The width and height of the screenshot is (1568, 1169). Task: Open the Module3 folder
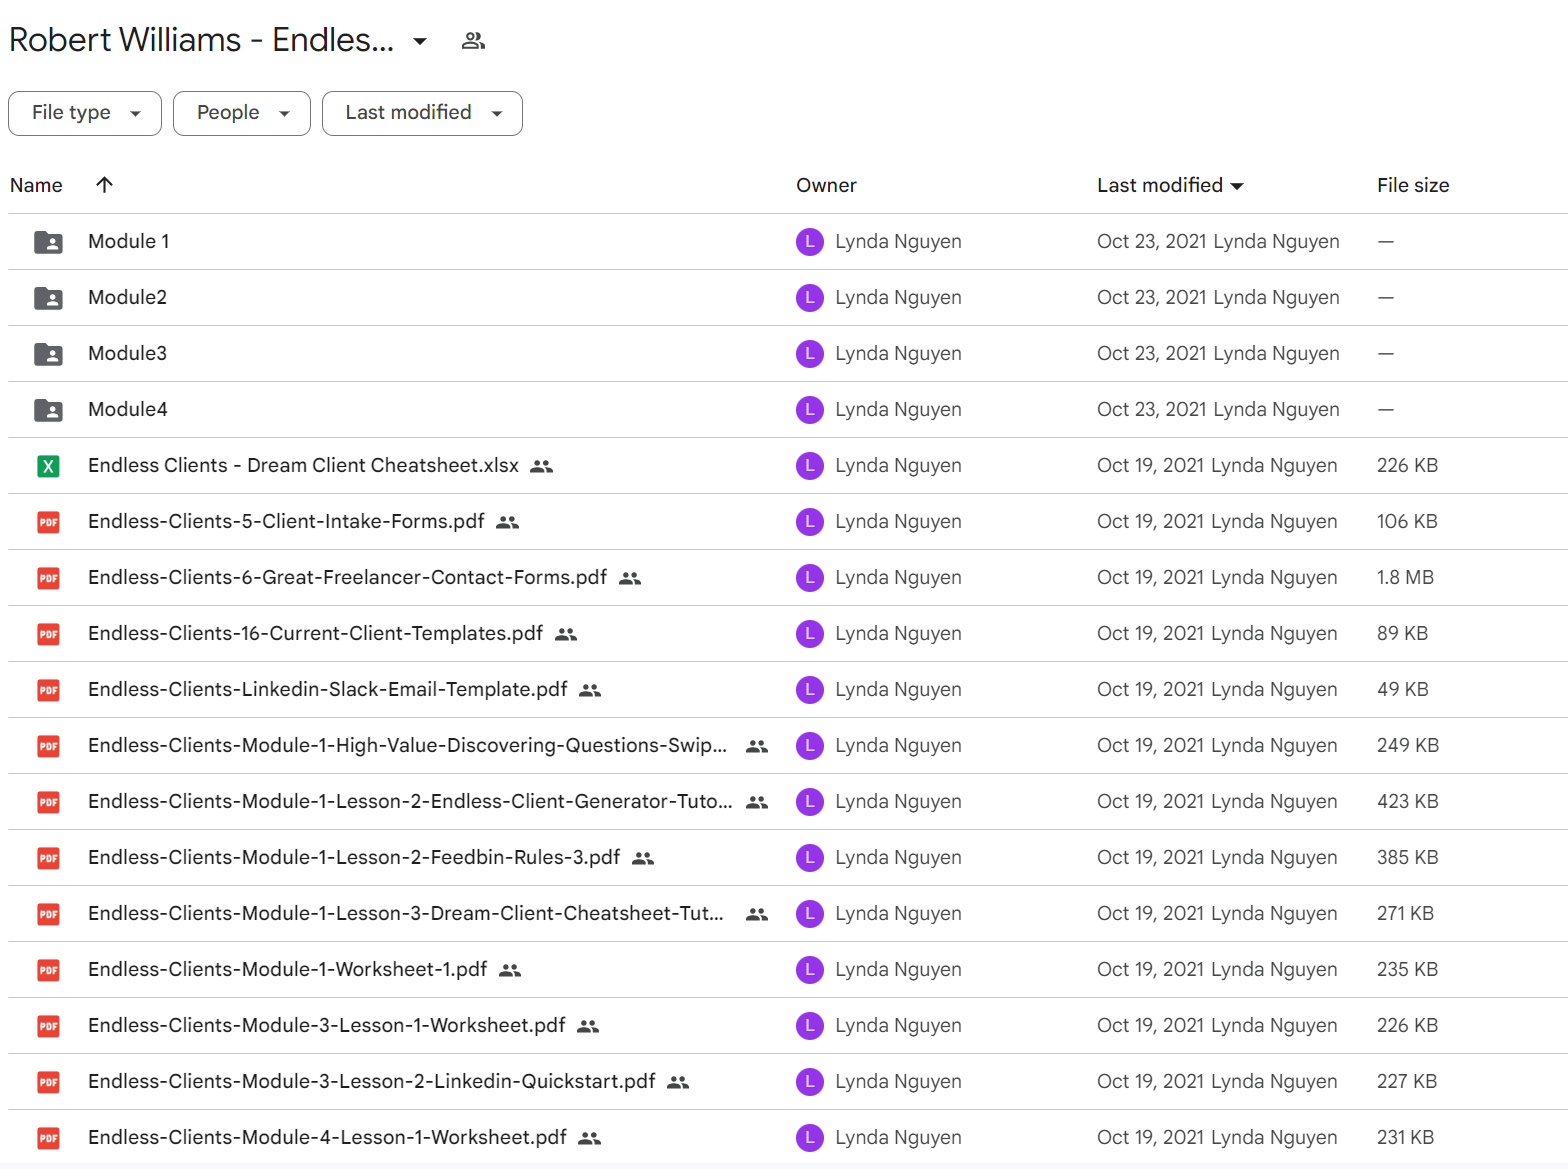tap(127, 353)
